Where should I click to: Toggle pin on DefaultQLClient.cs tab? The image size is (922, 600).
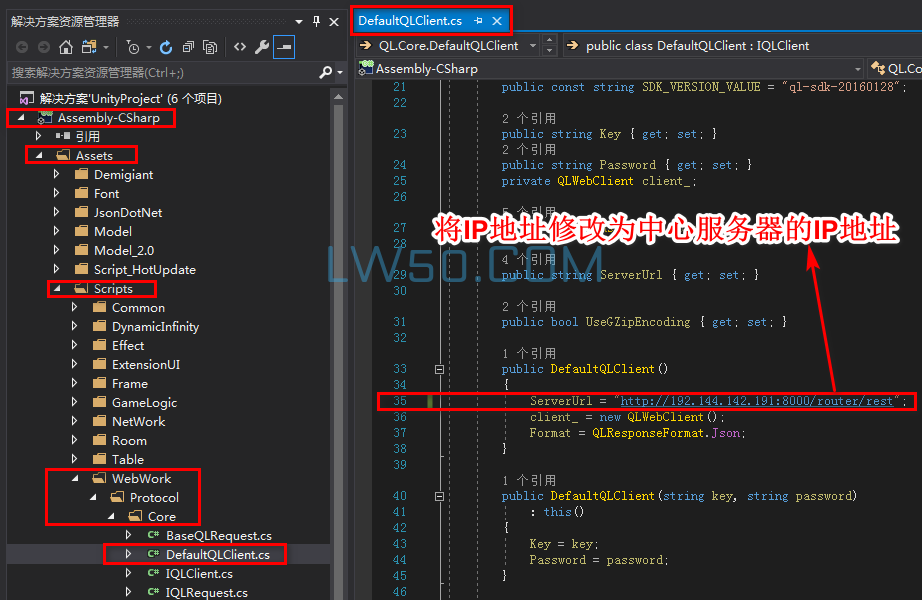(478, 21)
